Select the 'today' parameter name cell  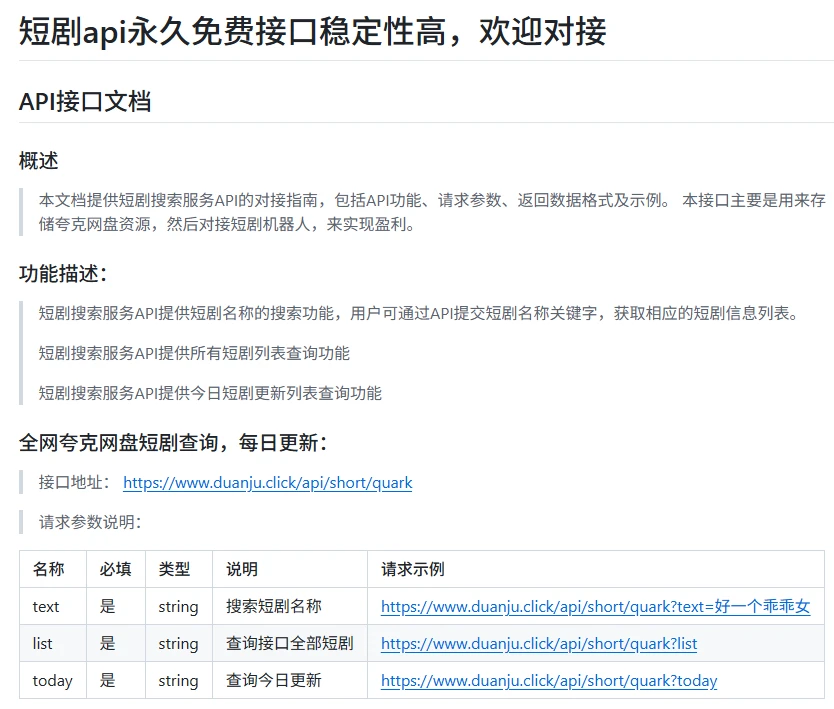click(52, 681)
